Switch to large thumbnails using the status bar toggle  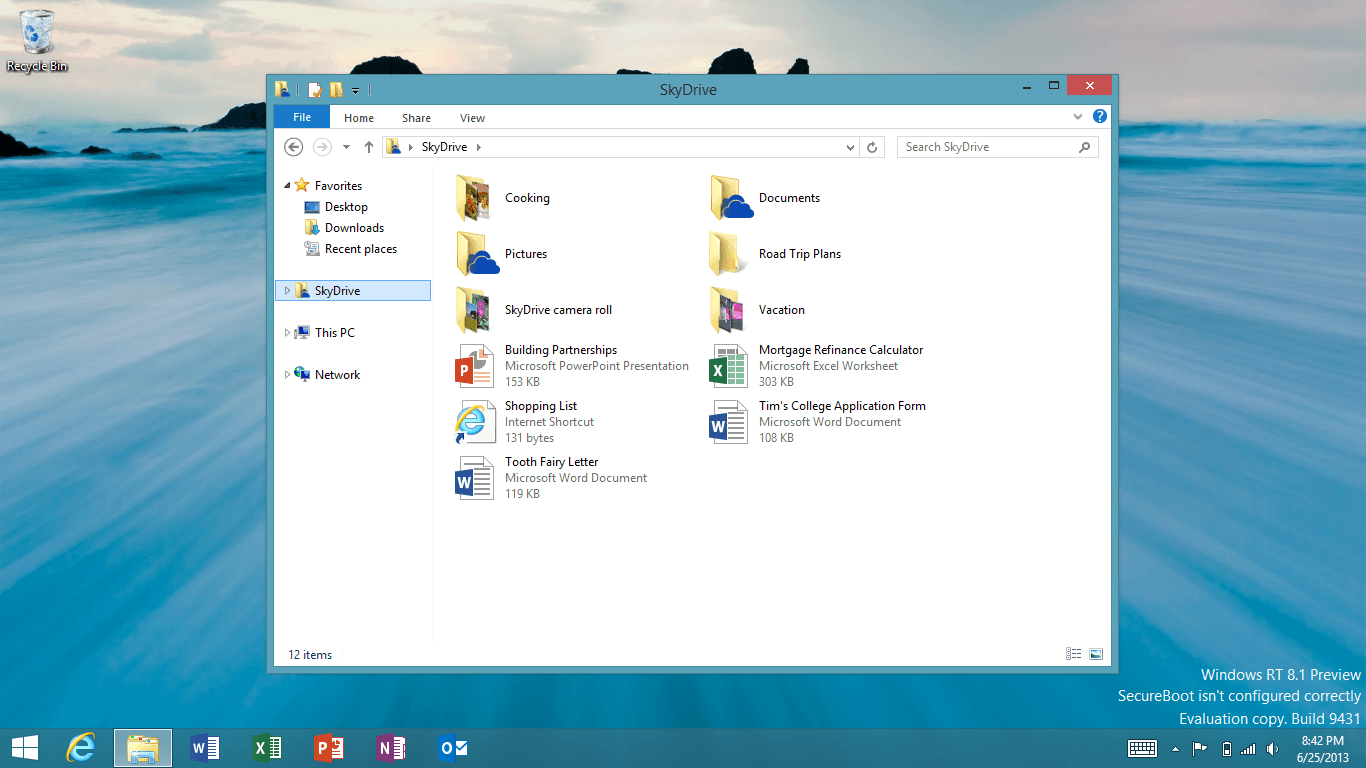[x=1095, y=653]
